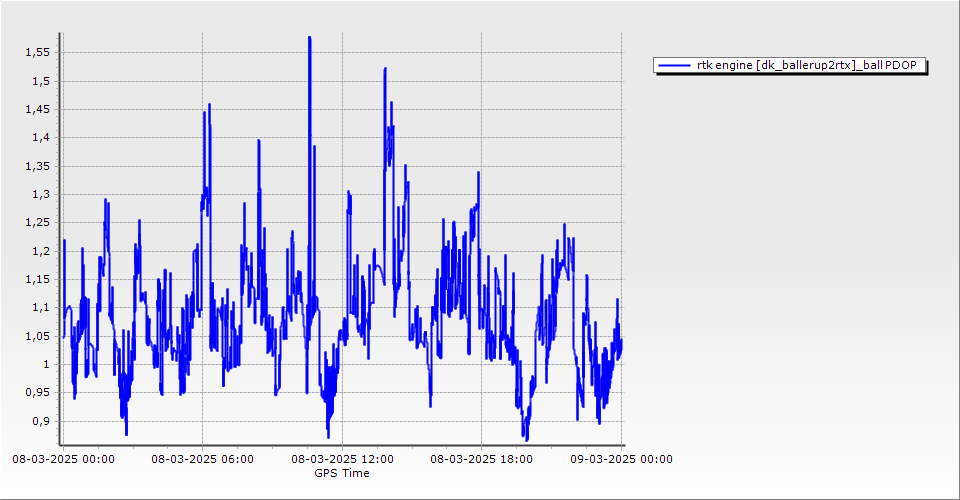Image resolution: width=960 pixels, height=500 pixels.
Task: Click y-axis value '1,55'
Action: coord(37,53)
